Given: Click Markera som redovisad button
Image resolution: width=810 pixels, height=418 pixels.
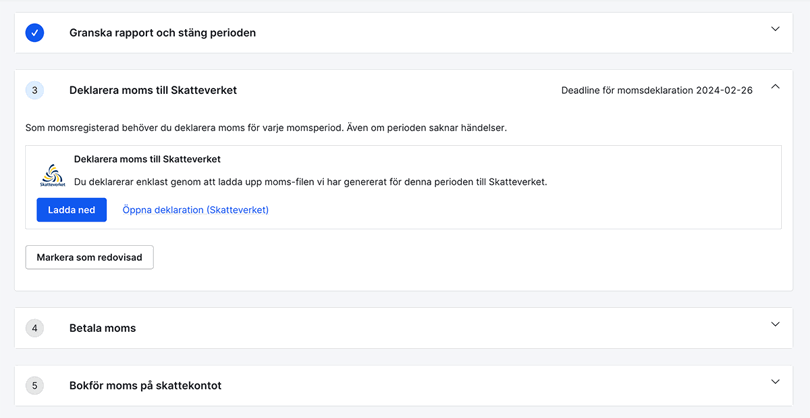Looking at the screenshot, I should click(89, 257).
